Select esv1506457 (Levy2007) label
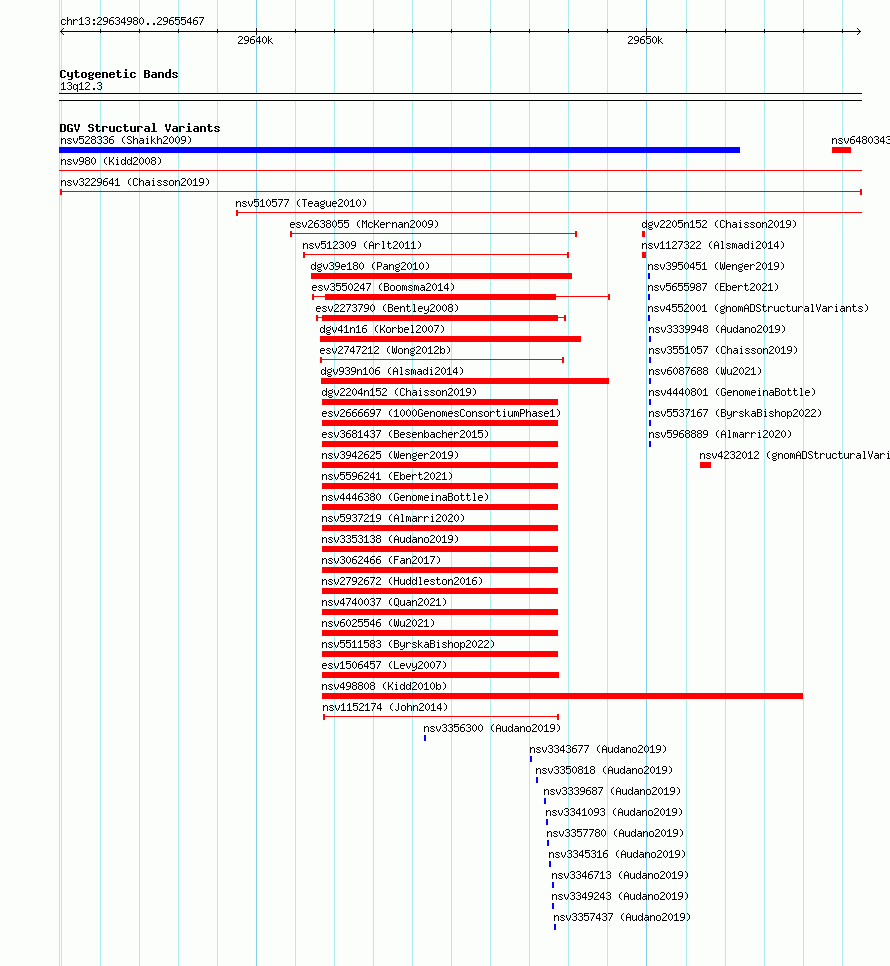 384,664
